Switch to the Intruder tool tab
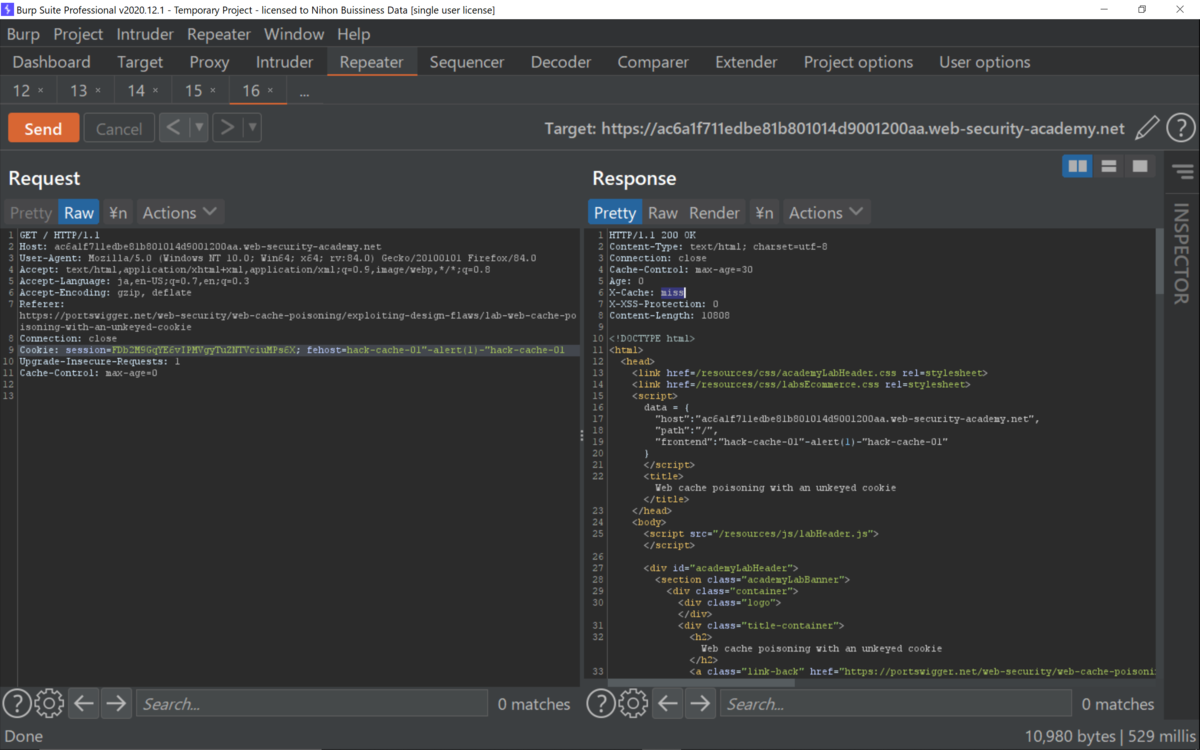 (x=284, y=62)
